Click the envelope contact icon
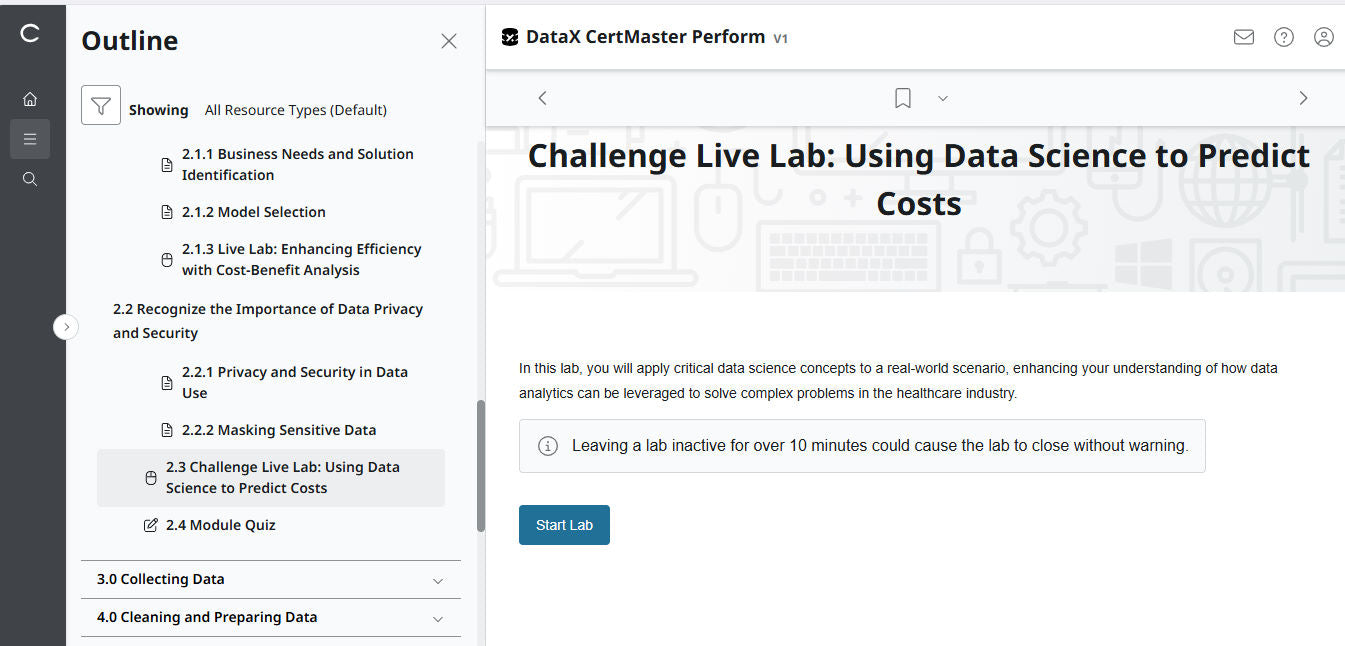 (x=1243, y=37)
